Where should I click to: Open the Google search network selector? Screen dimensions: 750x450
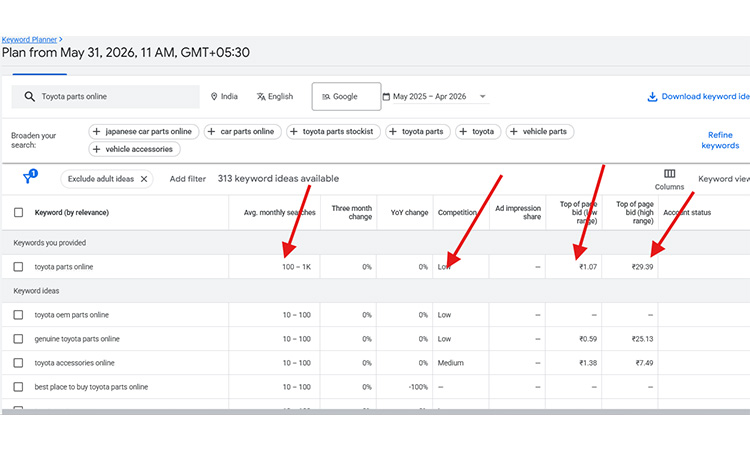coord(346,97)
